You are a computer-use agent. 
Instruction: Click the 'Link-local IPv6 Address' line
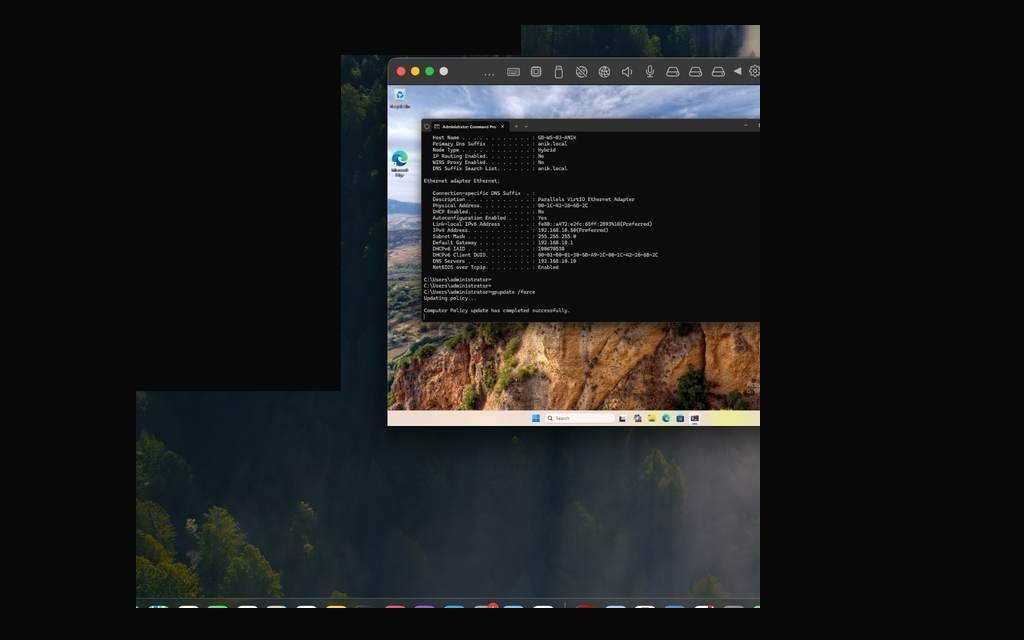542,224
